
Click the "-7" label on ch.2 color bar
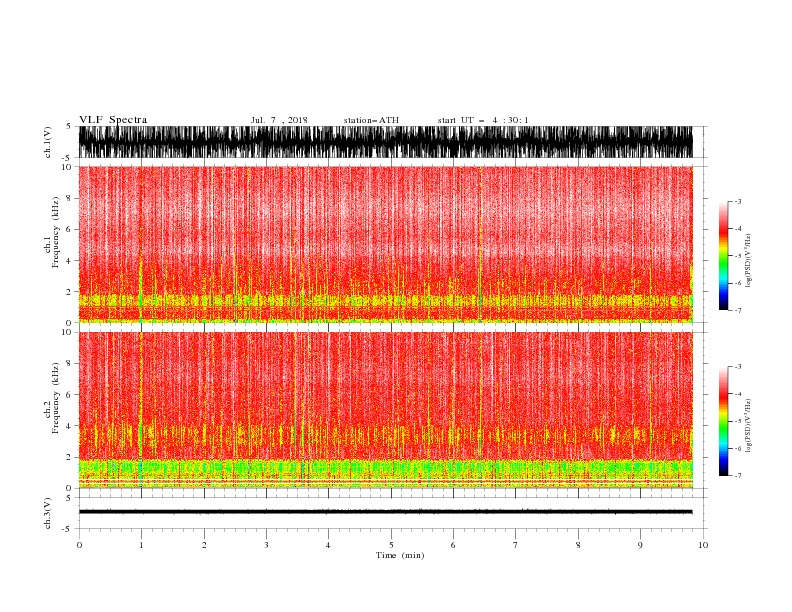click(737, 475)
